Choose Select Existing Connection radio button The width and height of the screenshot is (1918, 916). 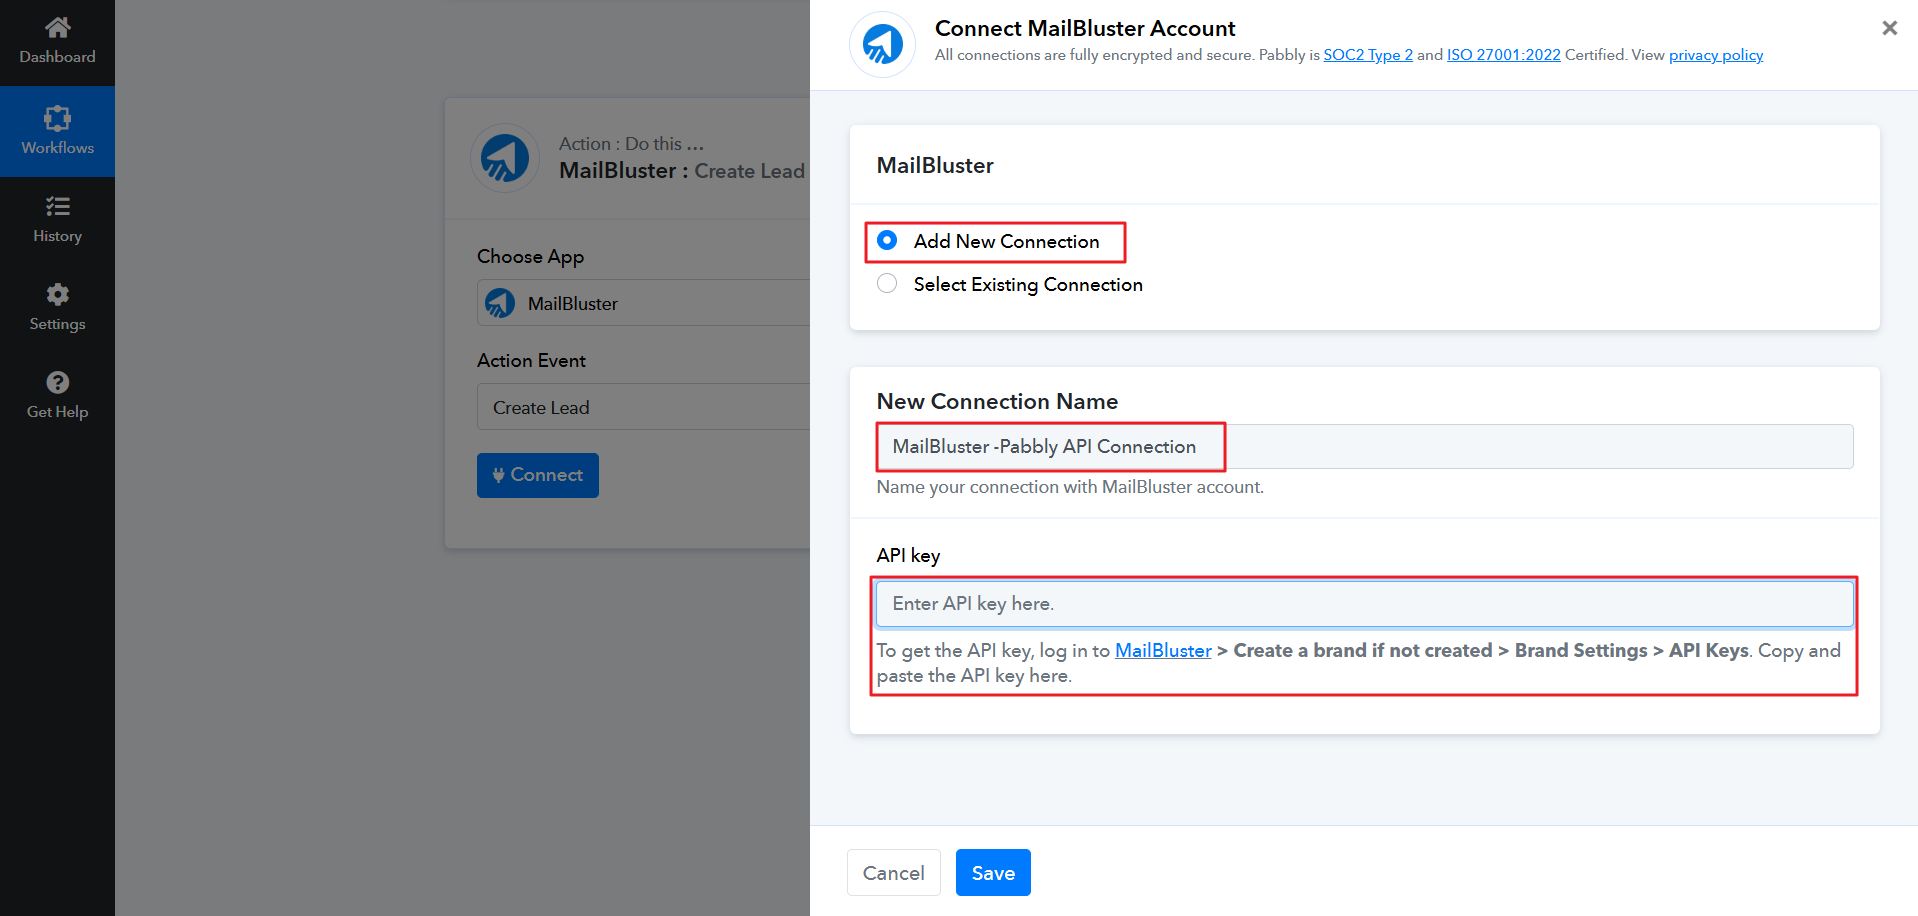(887, 284)
